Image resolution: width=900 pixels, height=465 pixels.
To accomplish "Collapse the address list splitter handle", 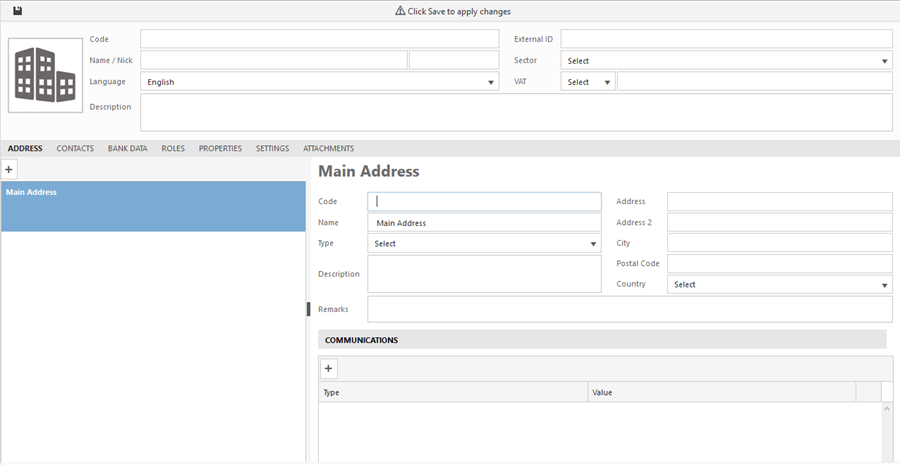I will coord(309,309).
